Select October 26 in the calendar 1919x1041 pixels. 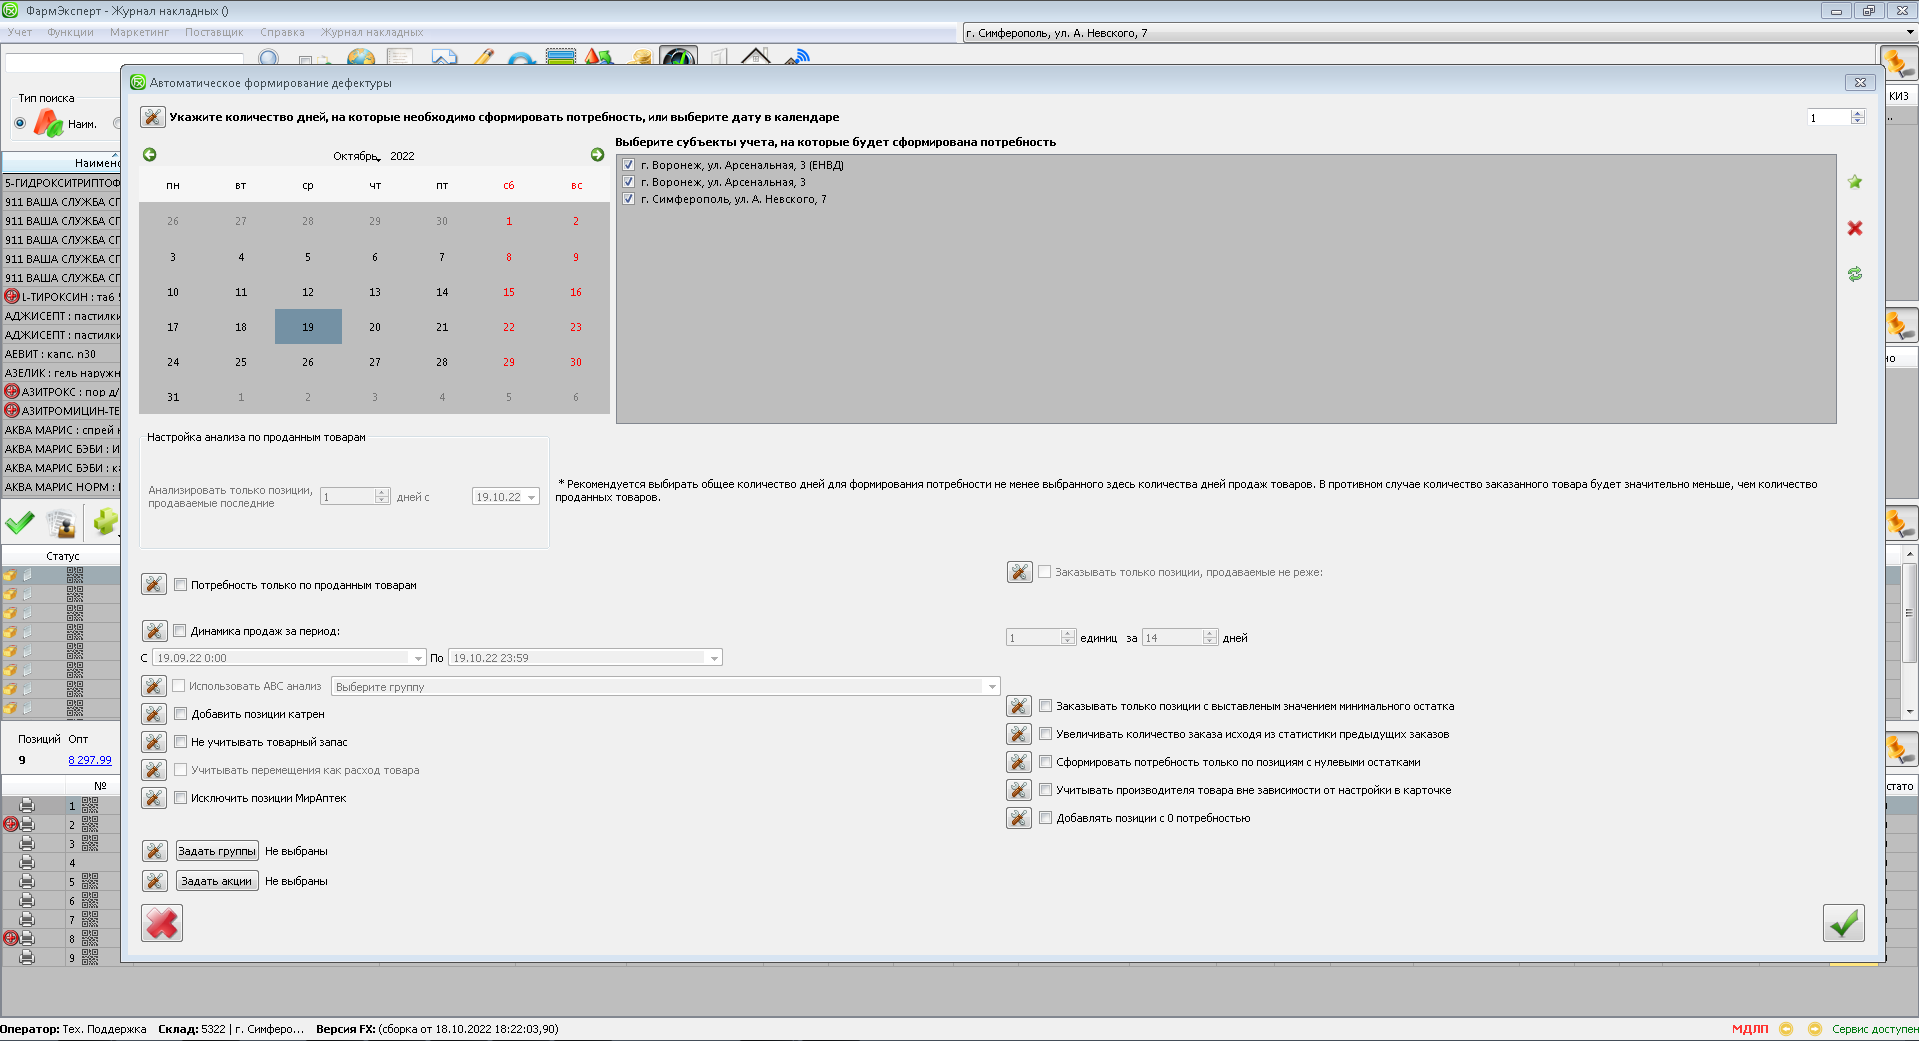point(308,362)
